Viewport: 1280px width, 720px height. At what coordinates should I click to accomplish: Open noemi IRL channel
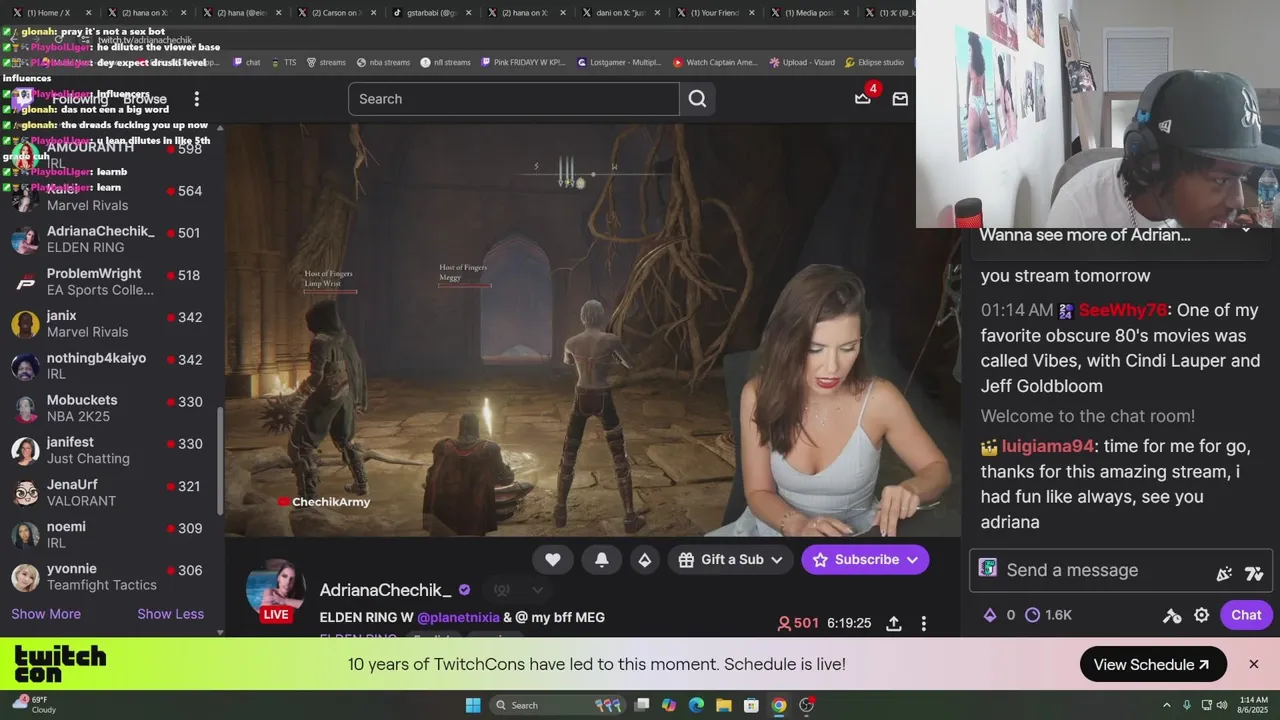coord(110,535)
